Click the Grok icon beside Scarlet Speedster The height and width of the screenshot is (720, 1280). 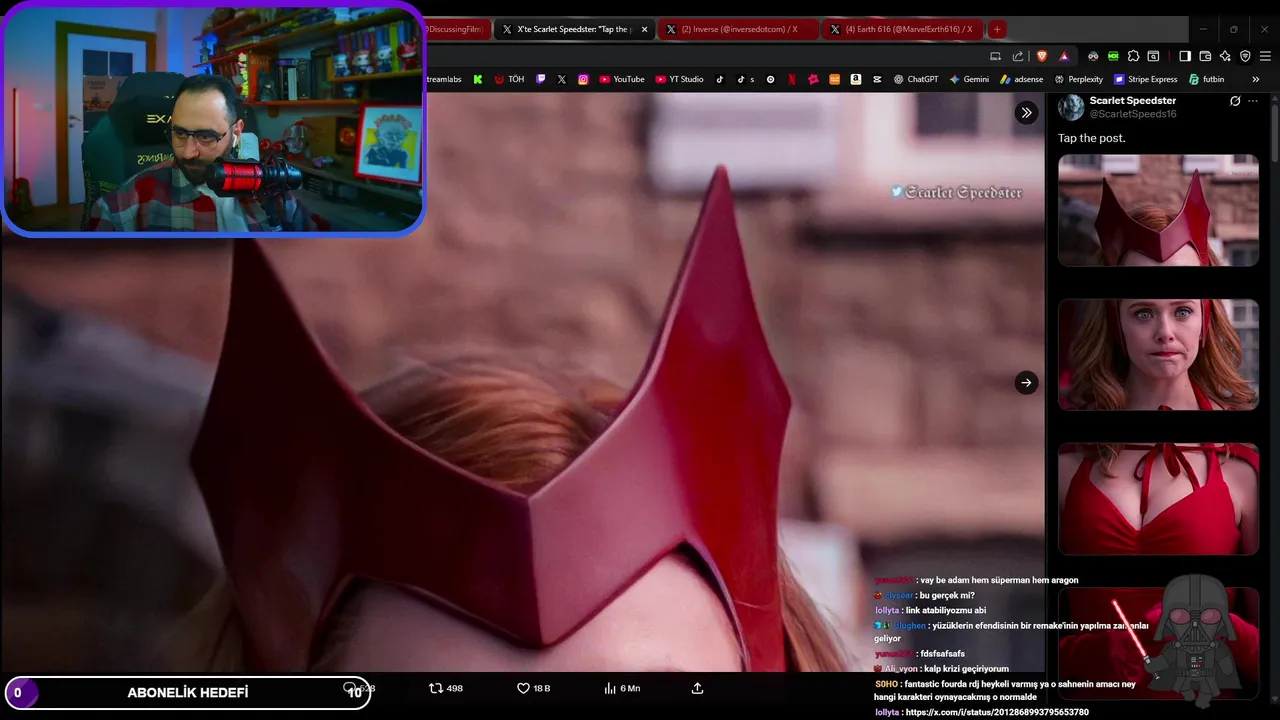1235,101
